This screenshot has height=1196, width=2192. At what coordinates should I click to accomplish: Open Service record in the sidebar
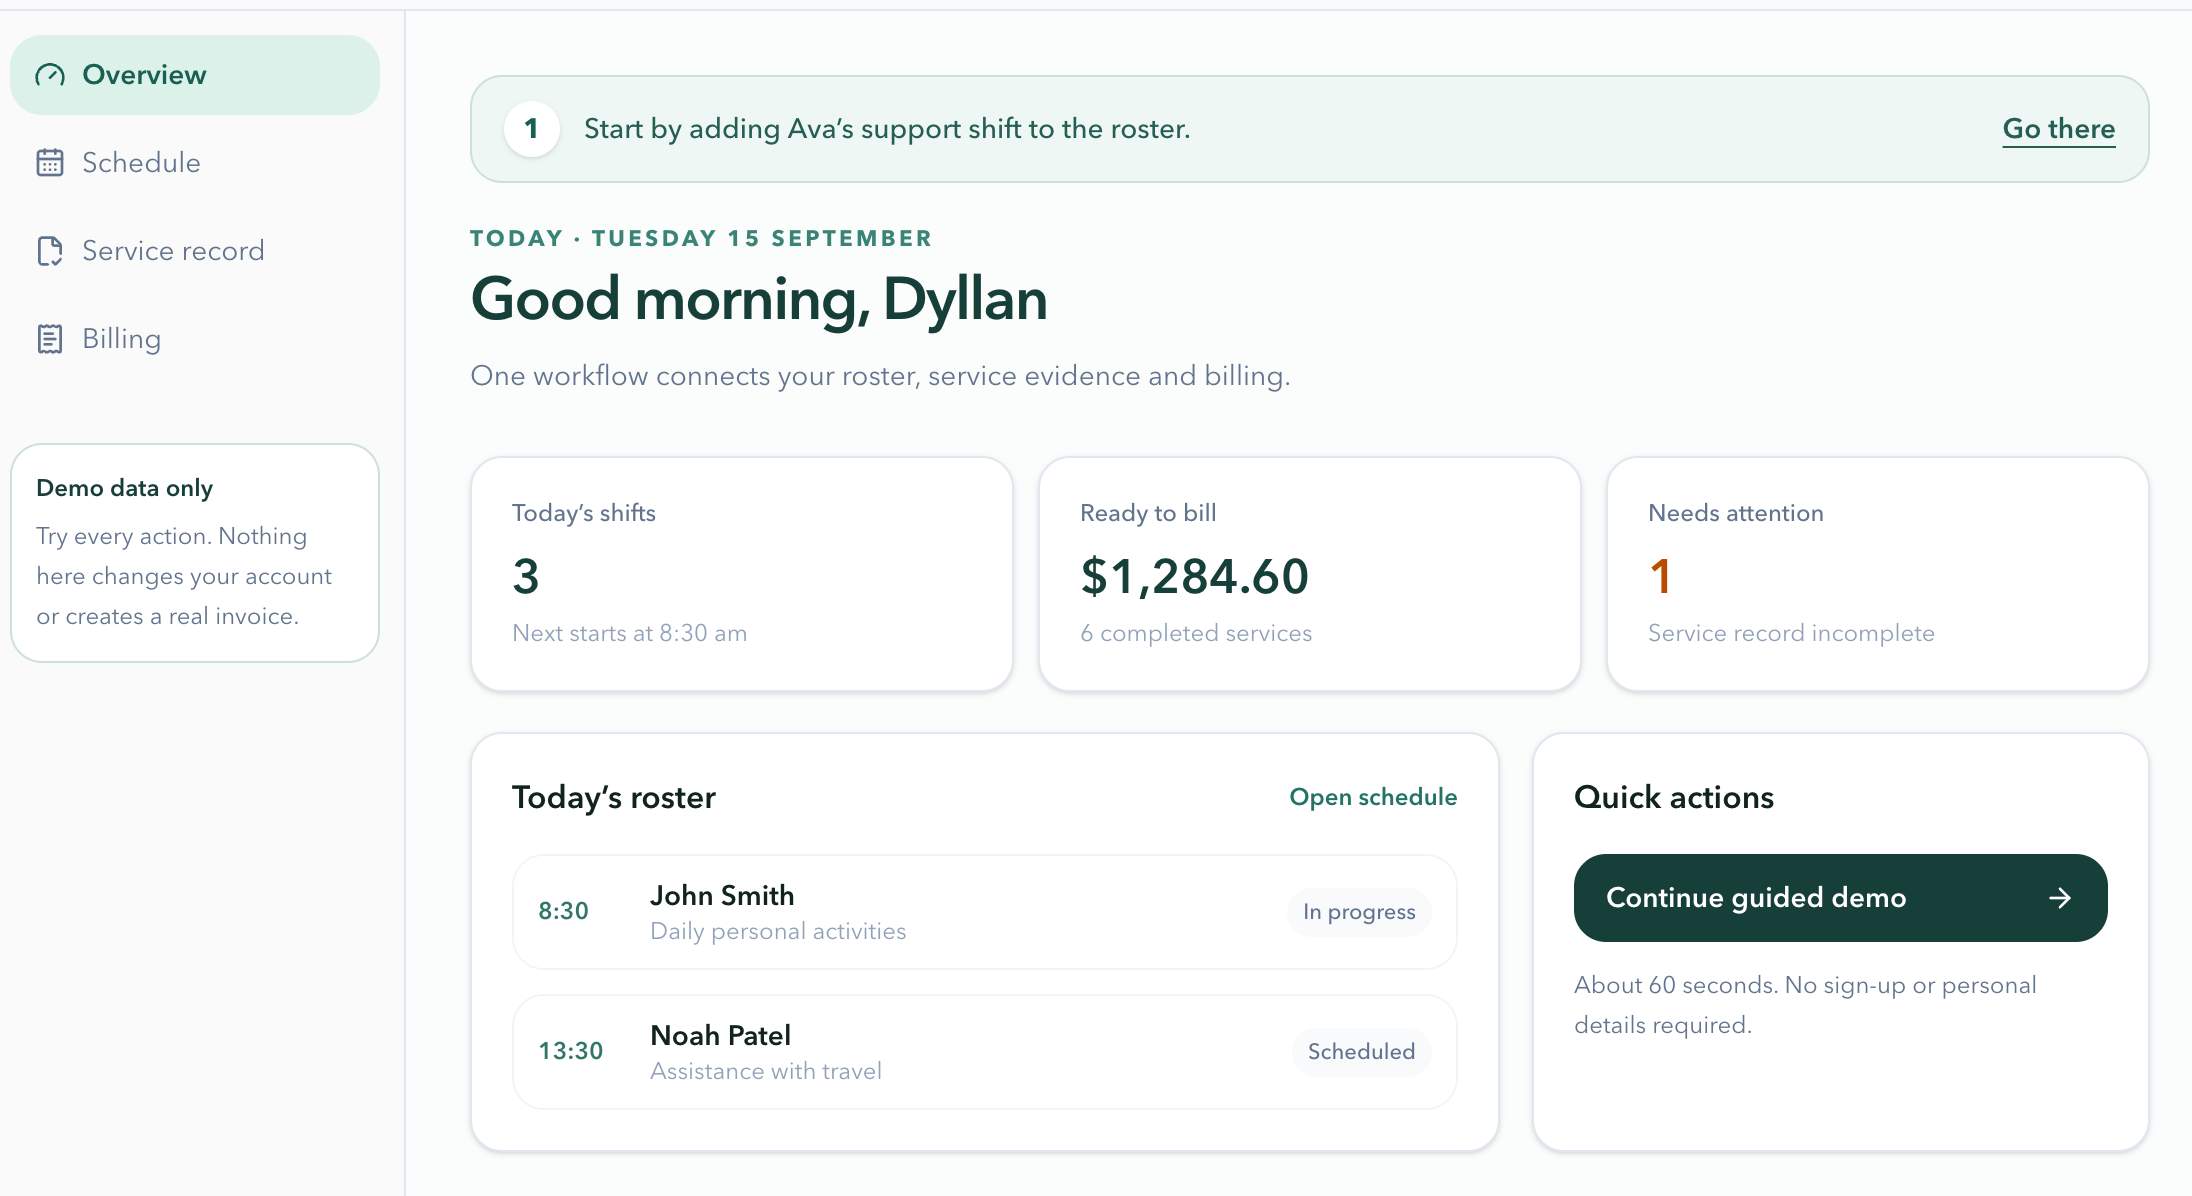point(195,251)
